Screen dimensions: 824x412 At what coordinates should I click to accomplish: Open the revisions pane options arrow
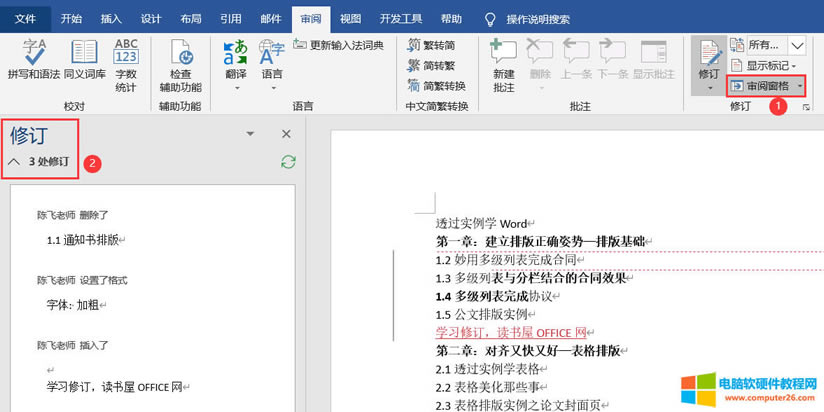(x=250, y=134)
